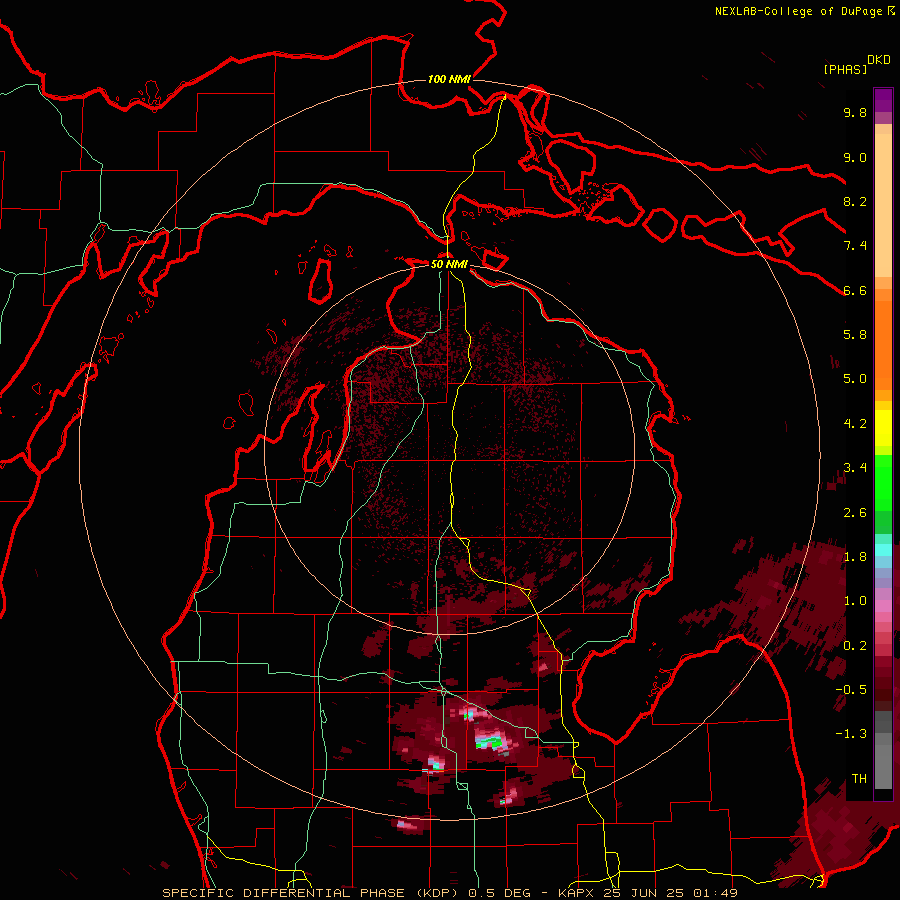Image resolution: width=900 pixels, height=900 pixels.
Task: Pick the purple segment at the top of the color bar
Action: [x=883, y=100]
